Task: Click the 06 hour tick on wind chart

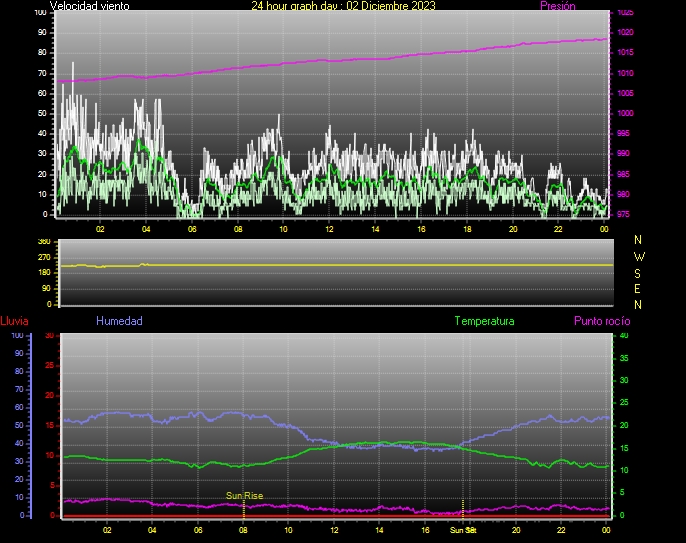Action: (x=192, y=229)
